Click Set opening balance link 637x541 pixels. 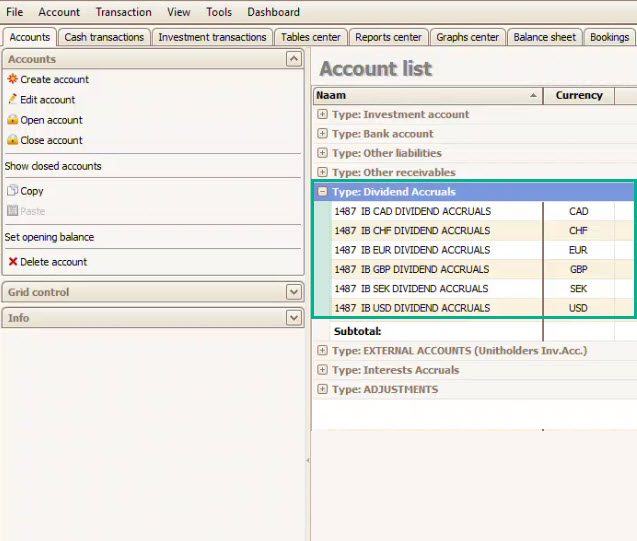(49, 237)
